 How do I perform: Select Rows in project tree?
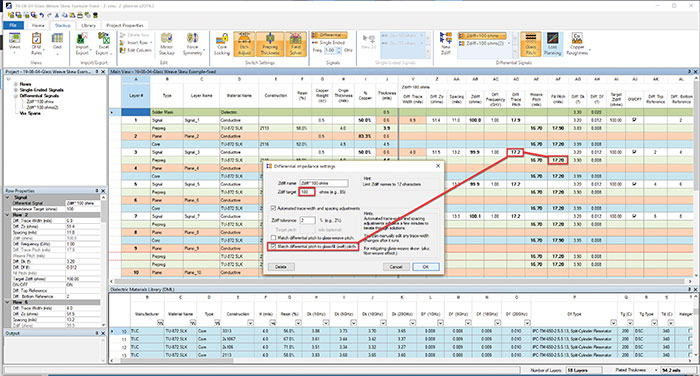[25, 84]
